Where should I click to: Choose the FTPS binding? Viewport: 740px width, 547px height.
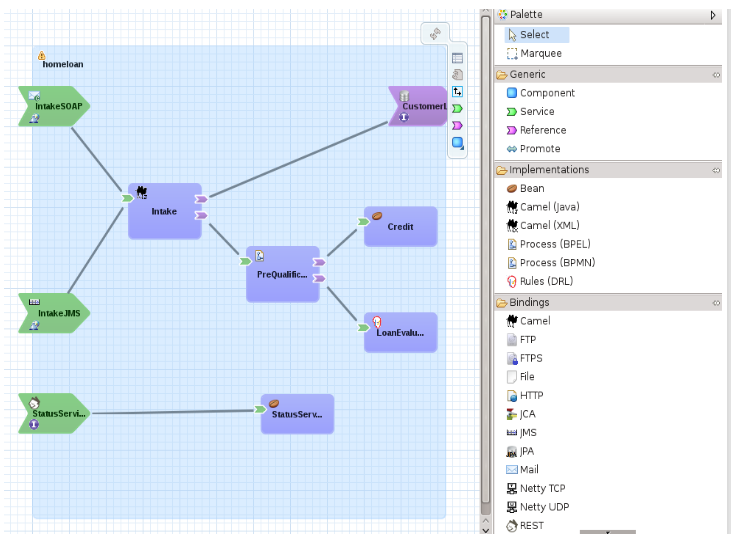point(524,359)
